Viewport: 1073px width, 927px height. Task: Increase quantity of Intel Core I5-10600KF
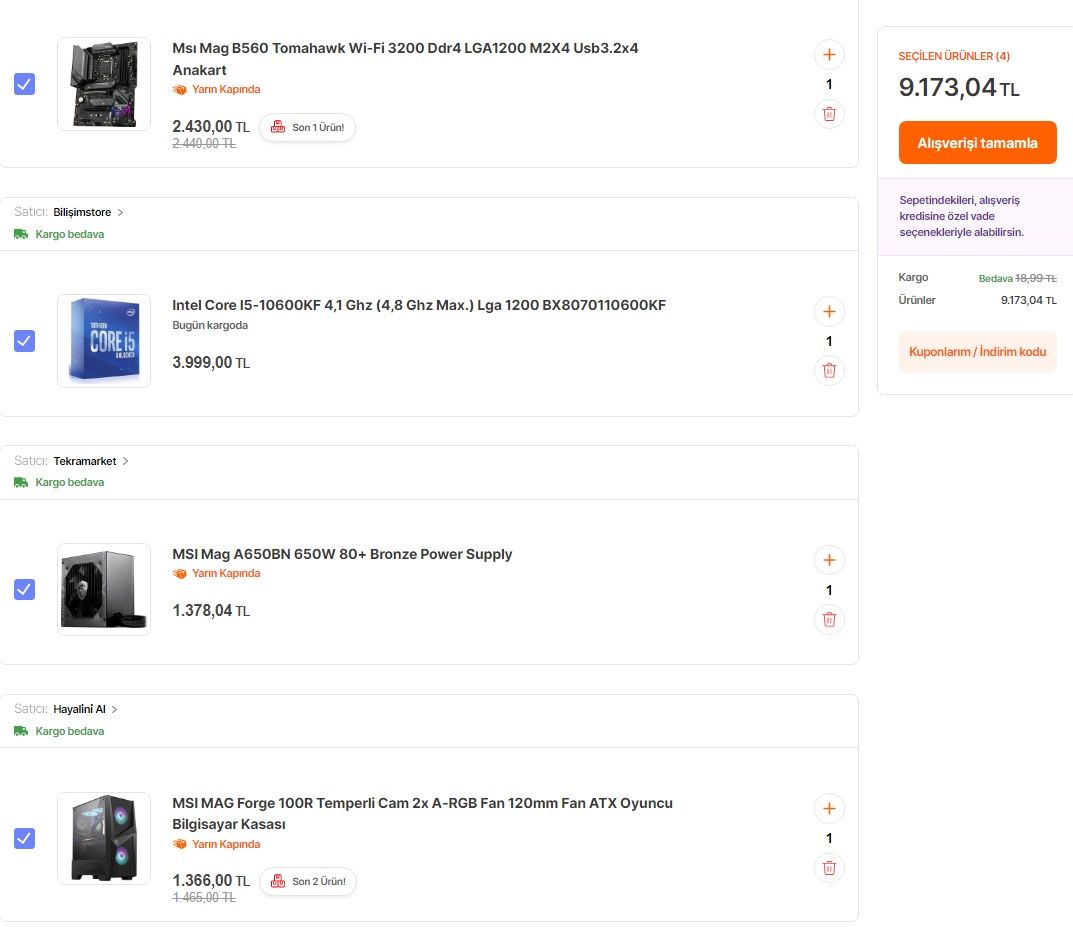[829, 312]
